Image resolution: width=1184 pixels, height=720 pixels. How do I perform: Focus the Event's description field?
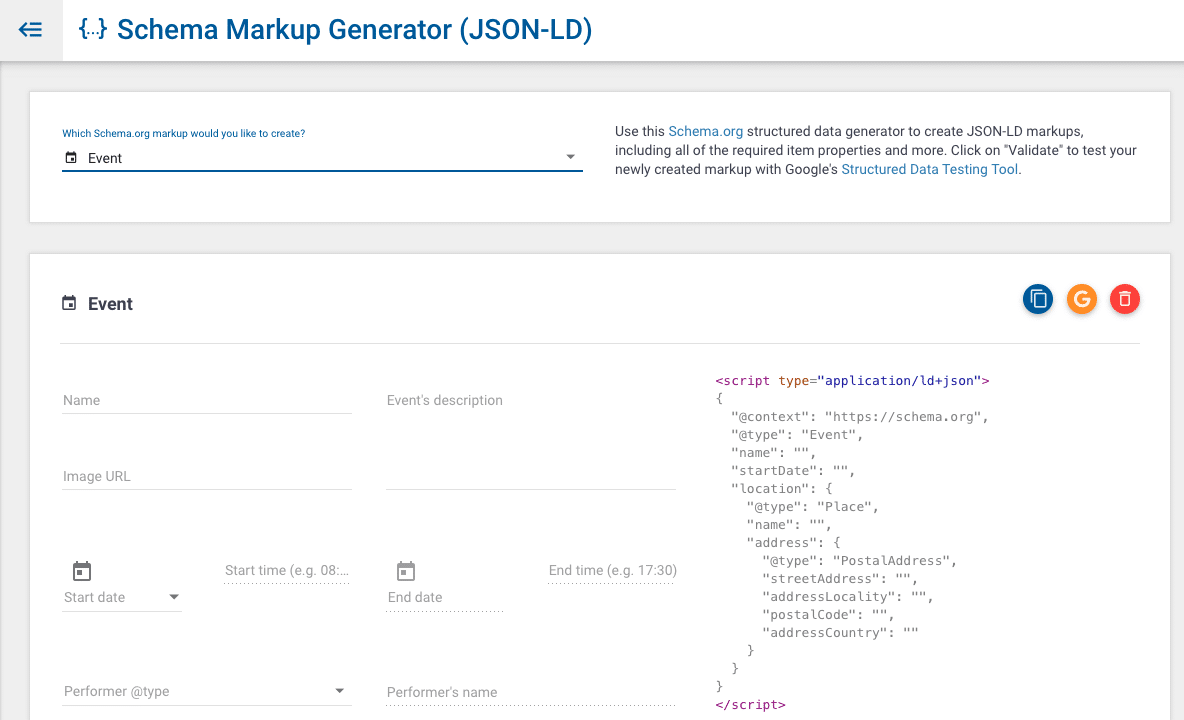[531, 438]
